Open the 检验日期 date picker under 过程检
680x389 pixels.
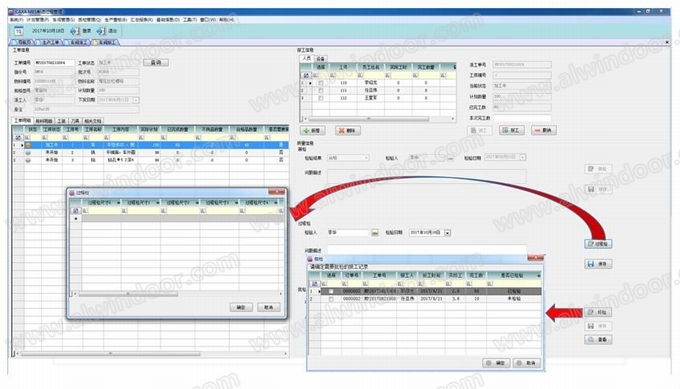[x=448, y=233]
